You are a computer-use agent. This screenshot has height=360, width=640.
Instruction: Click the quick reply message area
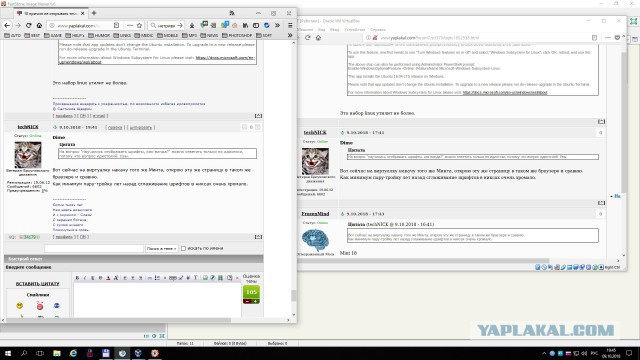157,299
